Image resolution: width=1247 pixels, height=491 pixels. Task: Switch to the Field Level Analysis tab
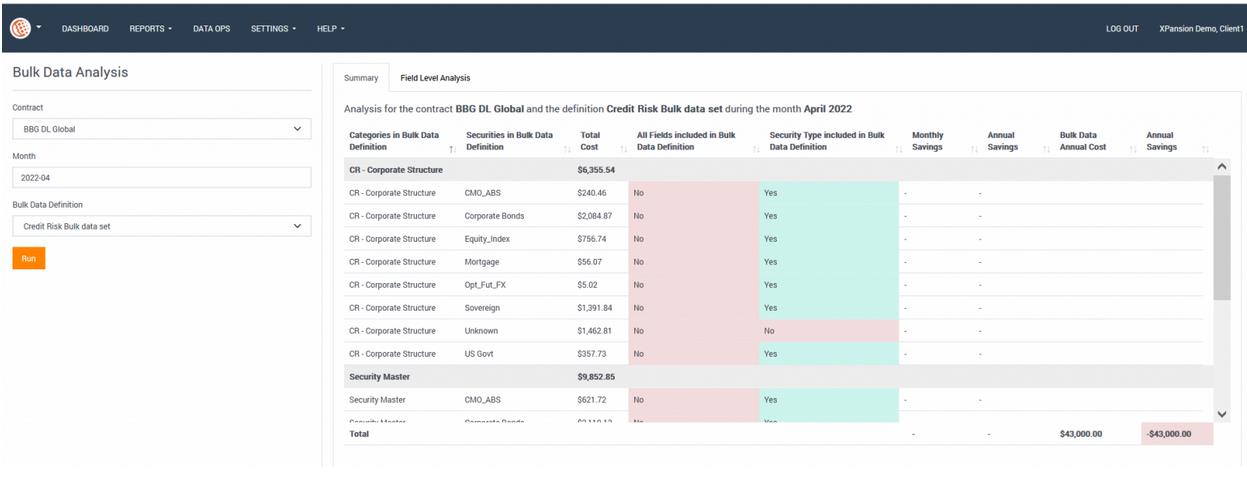(x=435, y=78)
